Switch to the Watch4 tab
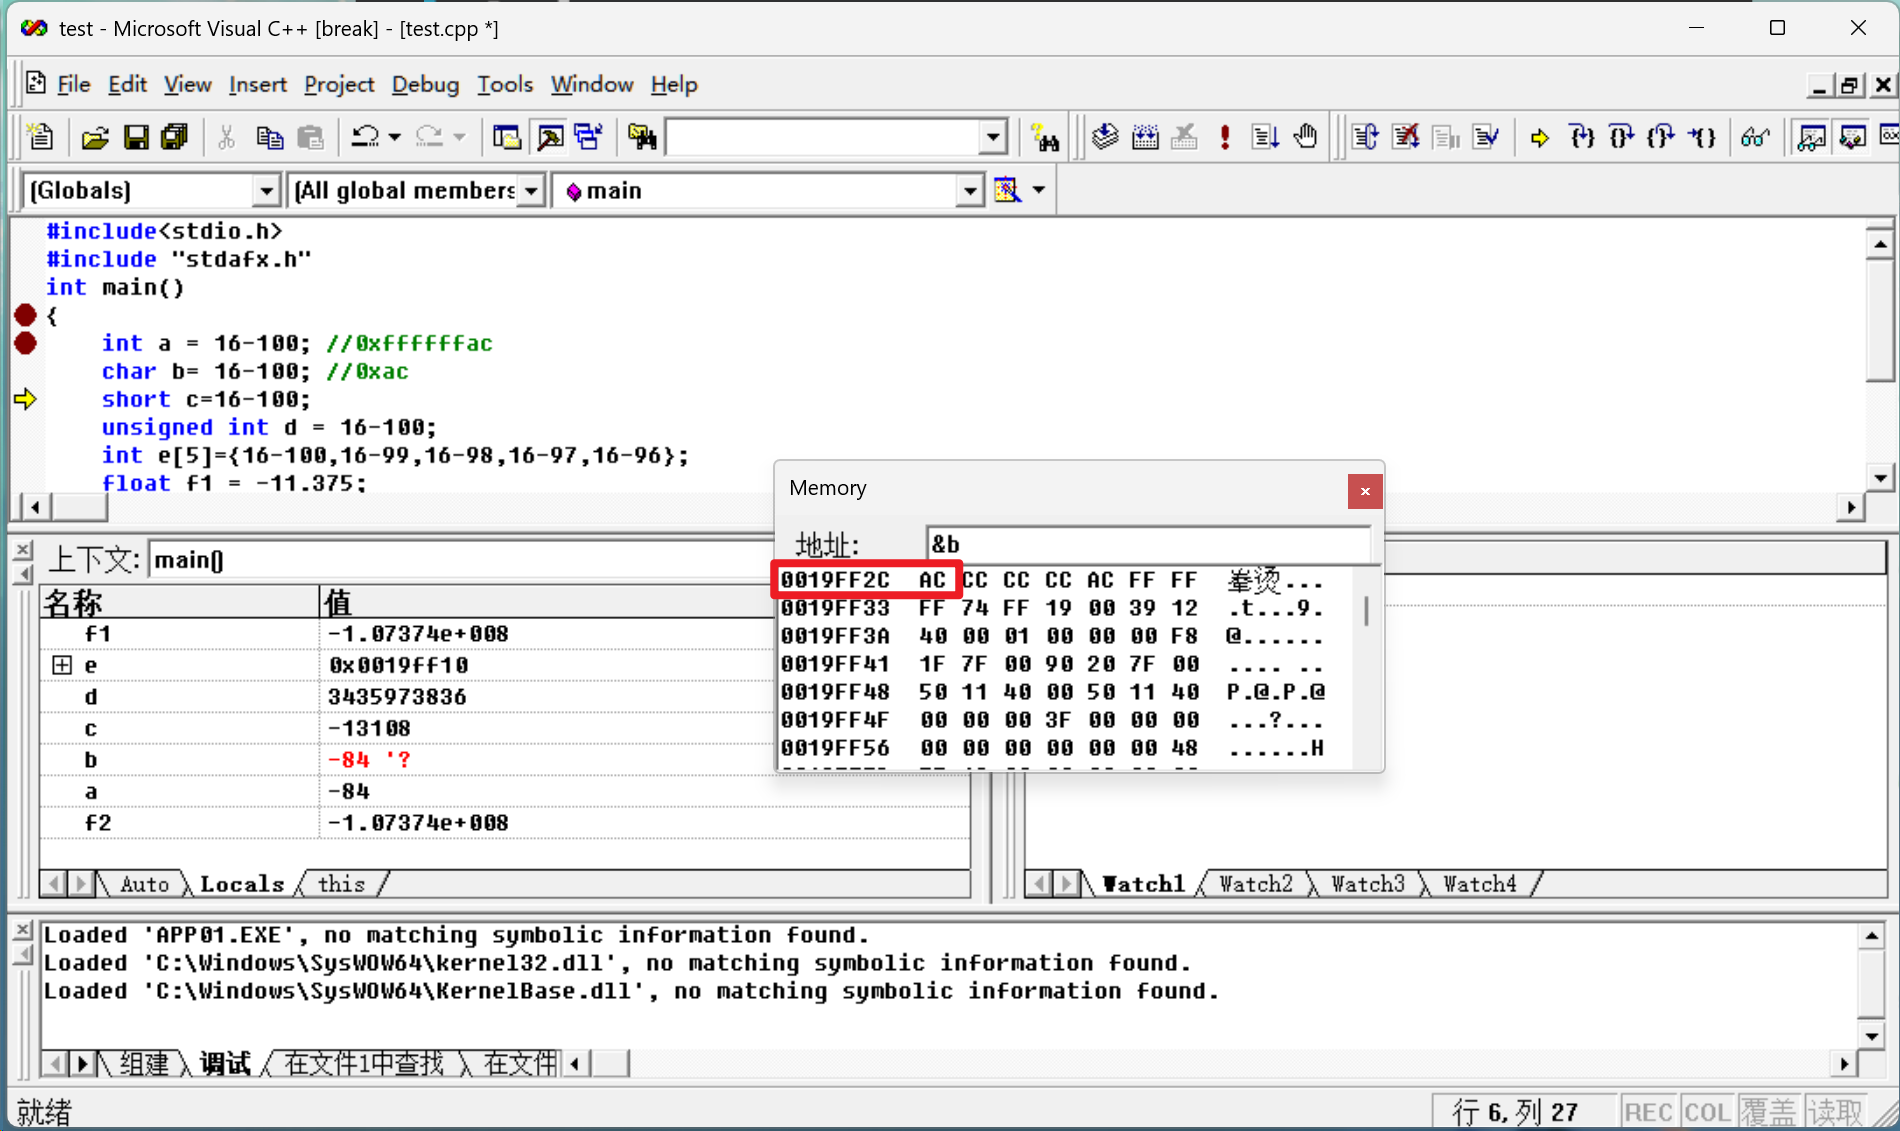 [1480, 884]
